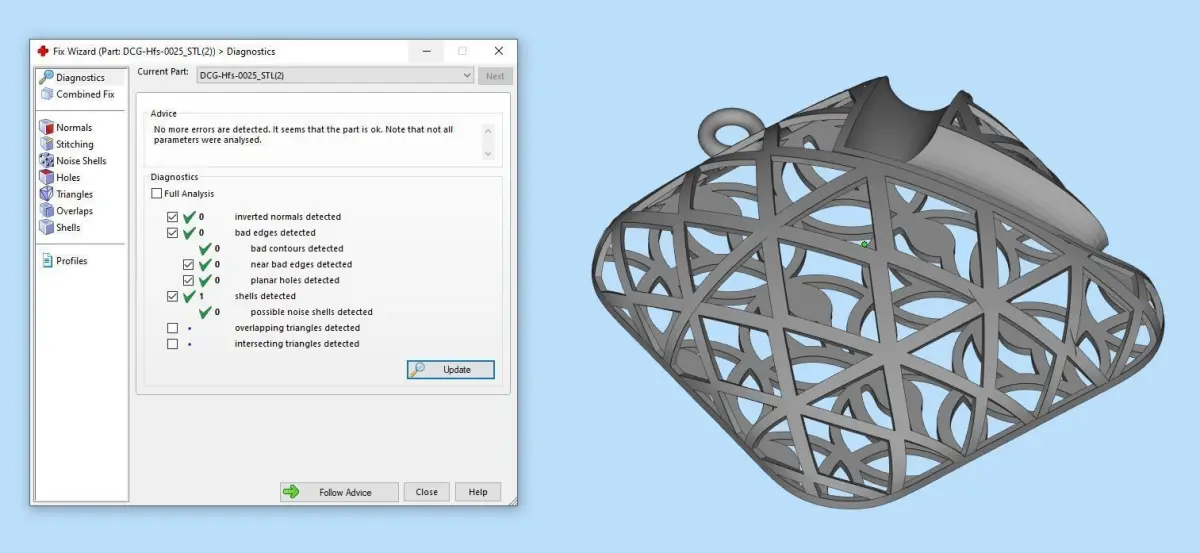Click the Close button at the bottom
The height and width of the screenshot is (553, 1200).
(427, 492)
